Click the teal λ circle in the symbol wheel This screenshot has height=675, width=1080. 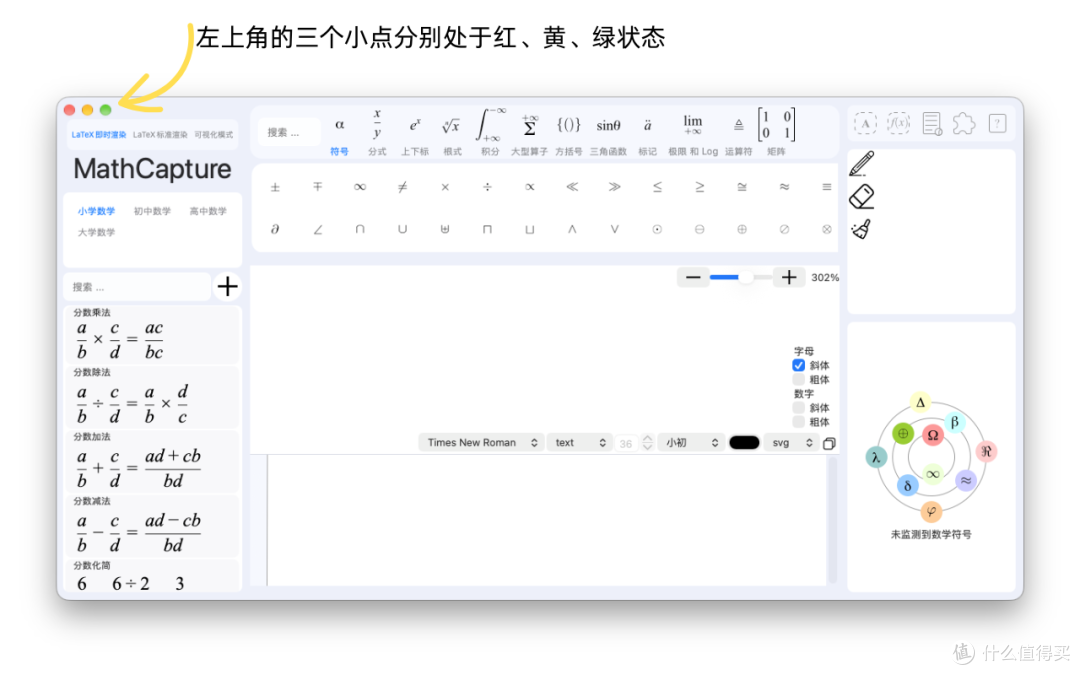pyautogui.click(x=875, y=457)
